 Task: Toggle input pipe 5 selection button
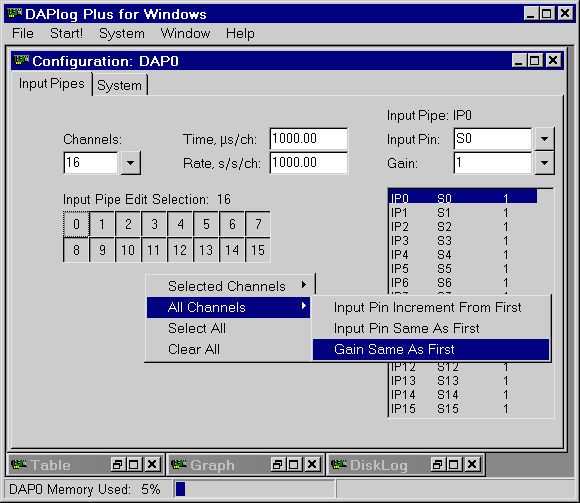coord(206,224)
